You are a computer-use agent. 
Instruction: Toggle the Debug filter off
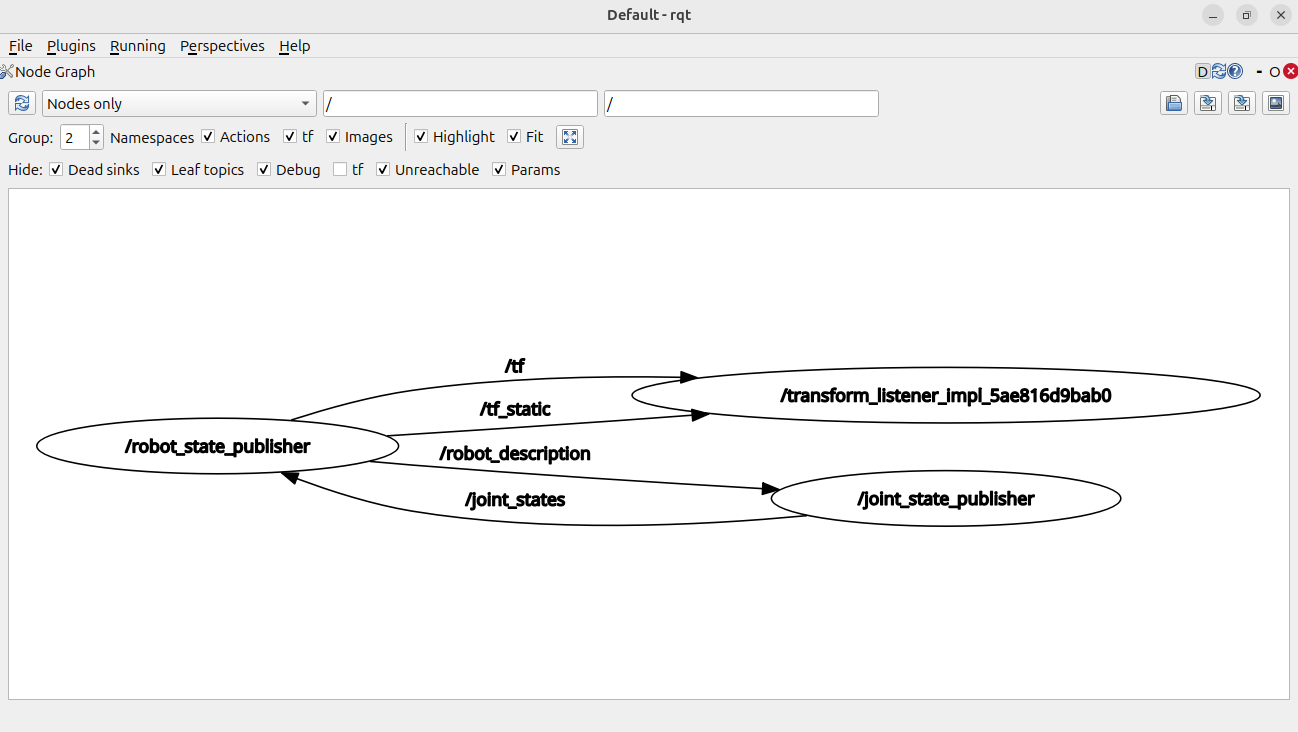point(263,169)
